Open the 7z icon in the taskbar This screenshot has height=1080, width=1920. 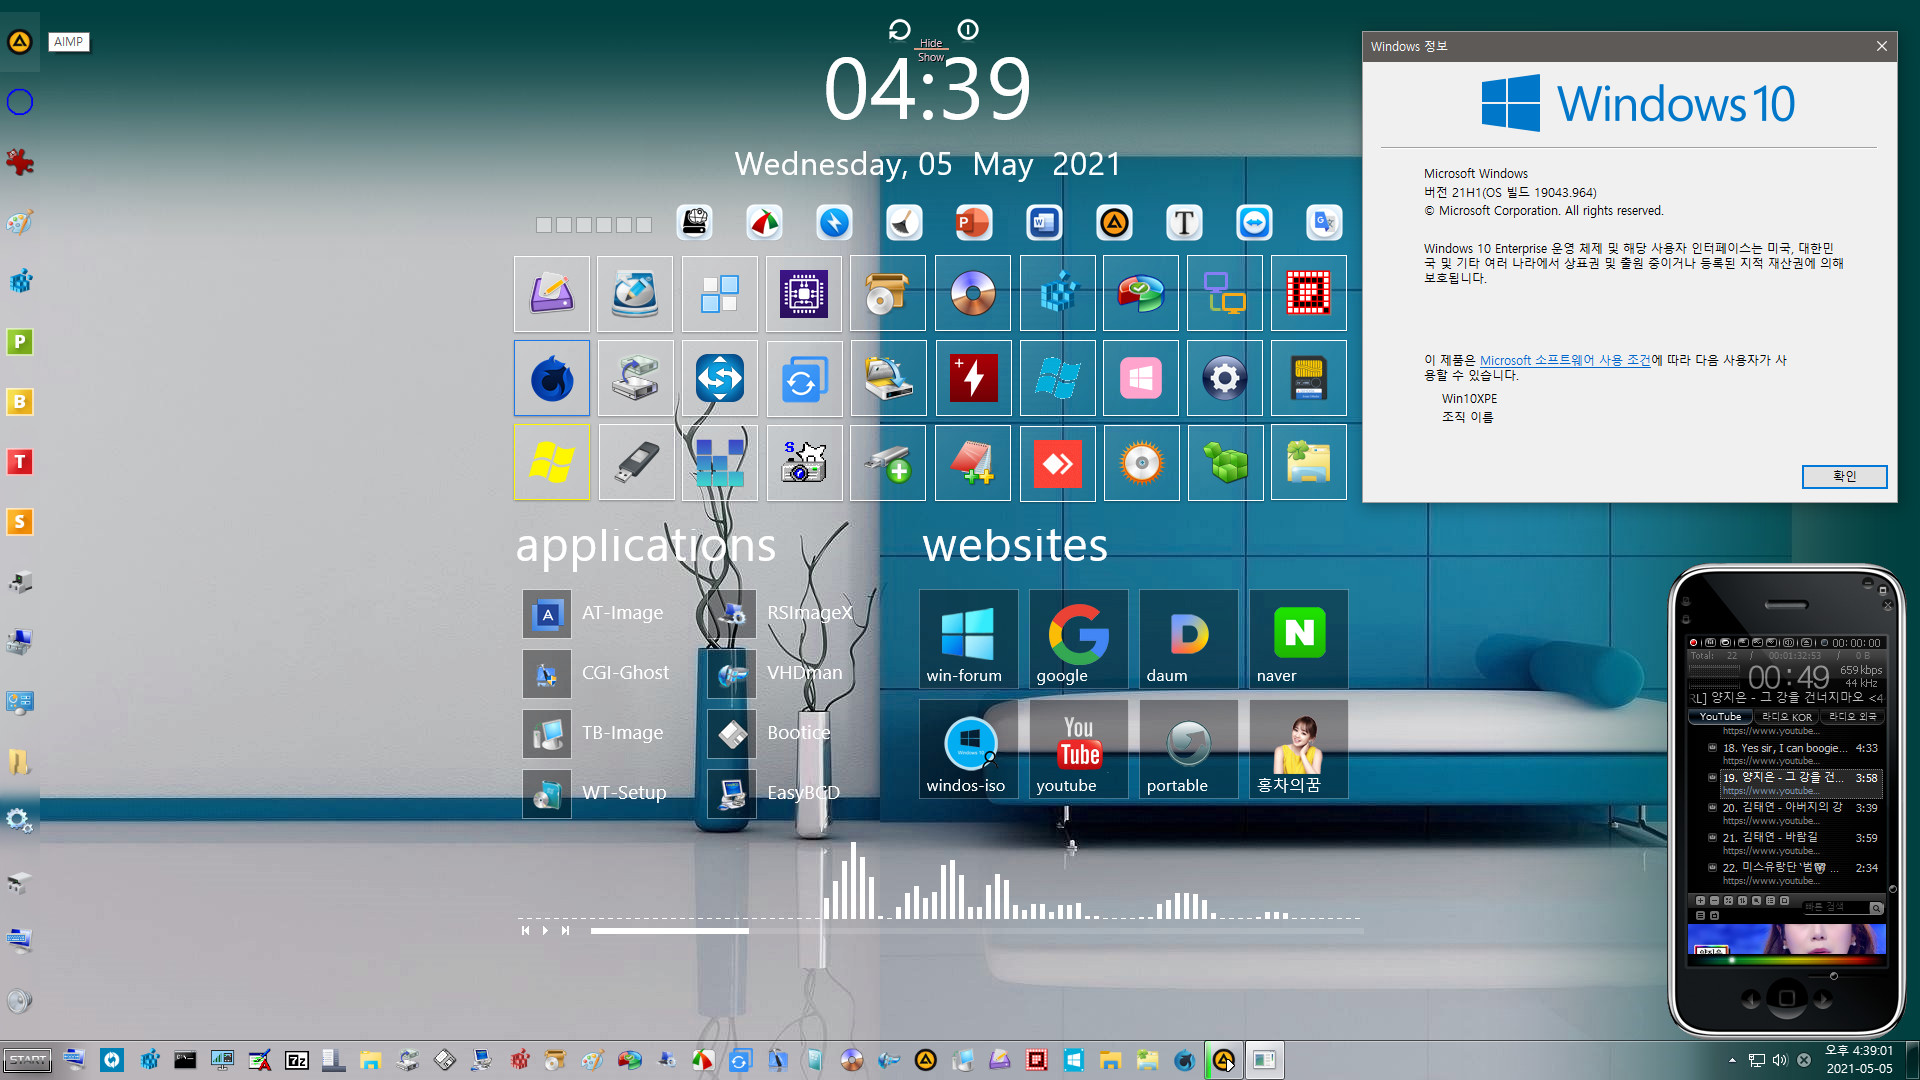[297, 1060]
